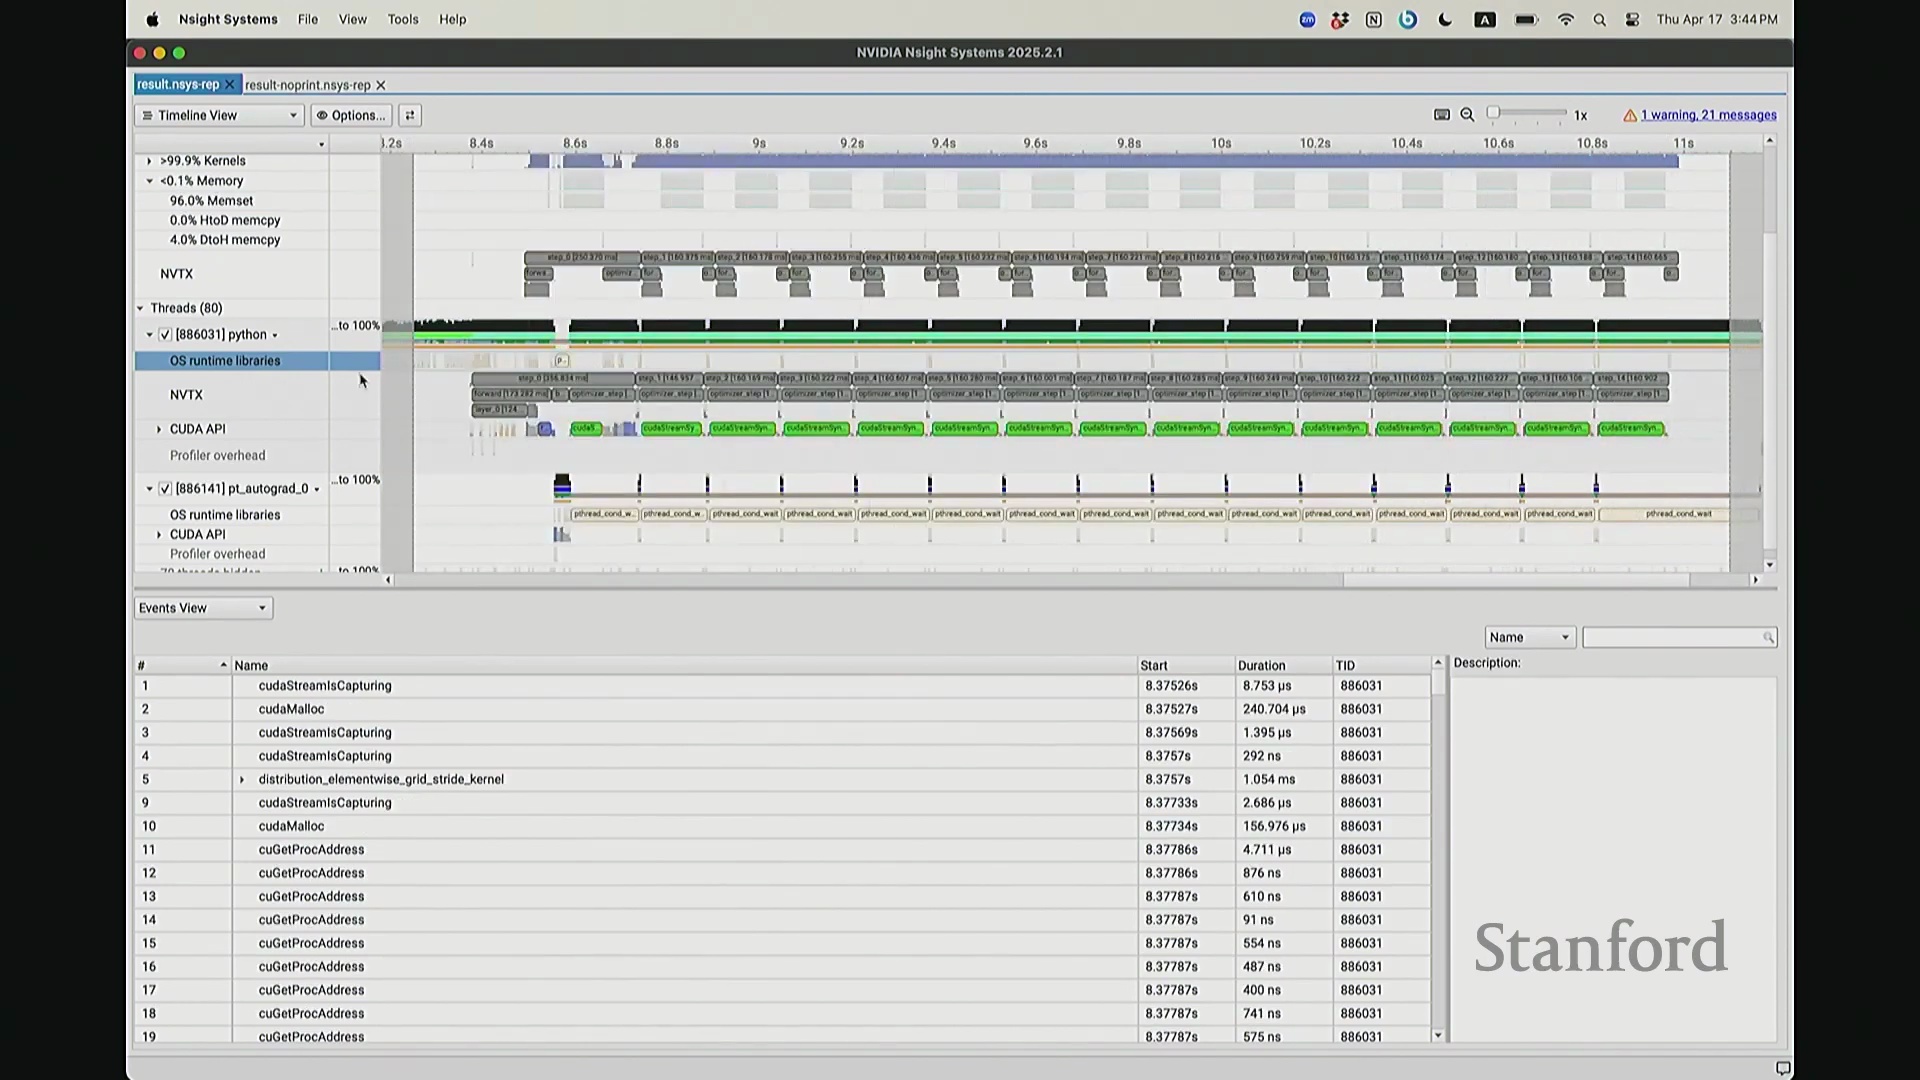Open the Events View dropdown
1920x1080 pixels.
(203, 608)
